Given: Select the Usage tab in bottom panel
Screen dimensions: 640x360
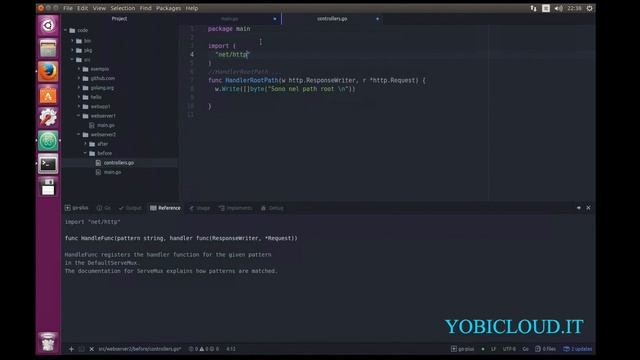Looking at the screenshot, I should (x=200, y=208).
